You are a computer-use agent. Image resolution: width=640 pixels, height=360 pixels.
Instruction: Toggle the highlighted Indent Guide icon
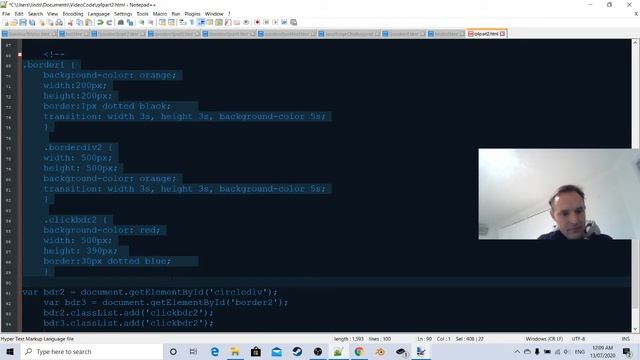[x=201, y=22]
